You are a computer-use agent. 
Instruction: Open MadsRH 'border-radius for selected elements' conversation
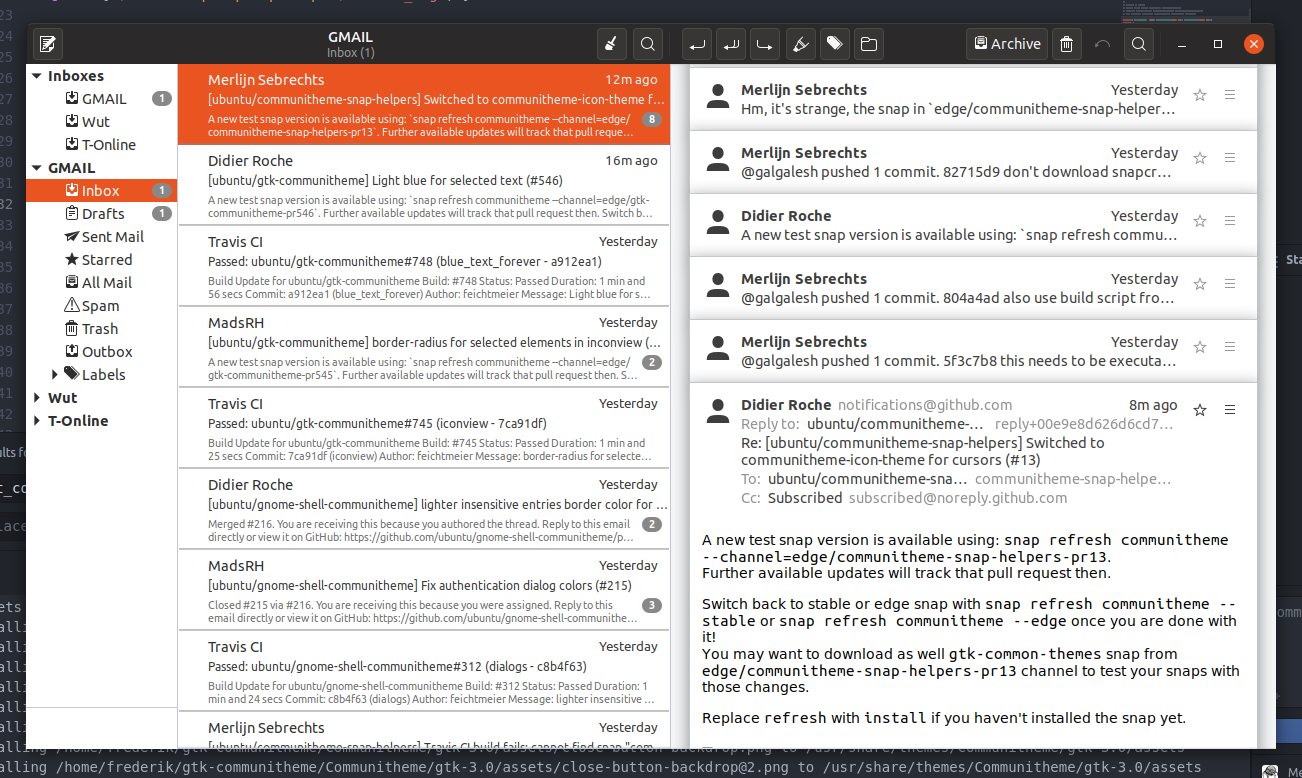(423, 347)
